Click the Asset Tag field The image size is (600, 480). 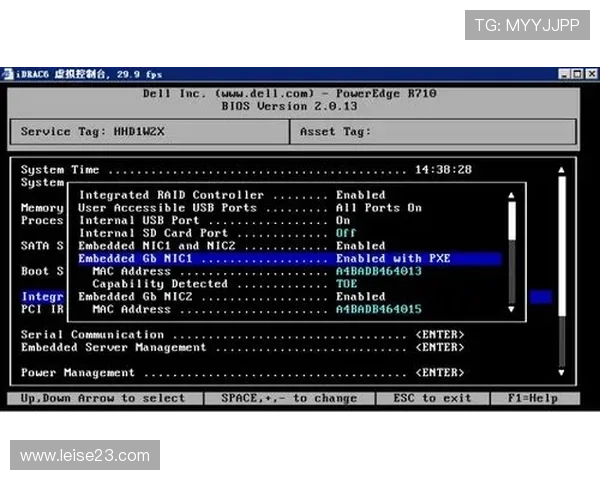[x=433, y=132]
